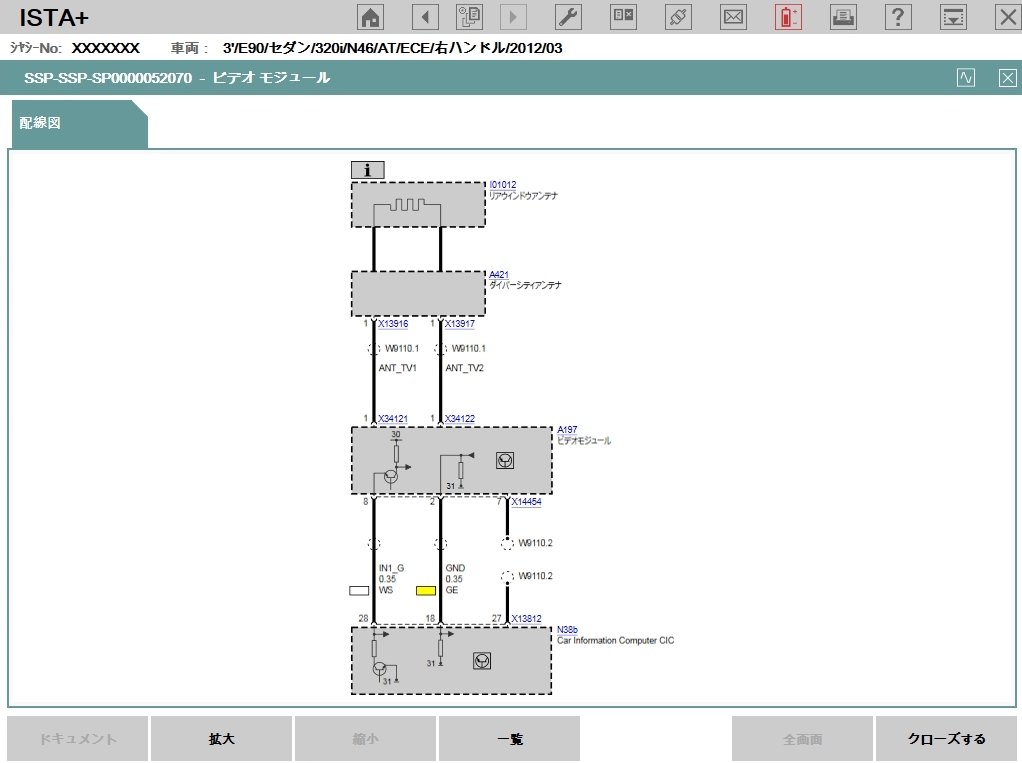Click the GND signal label on the GE wire
1022x763 pixels.
(455, 568)
